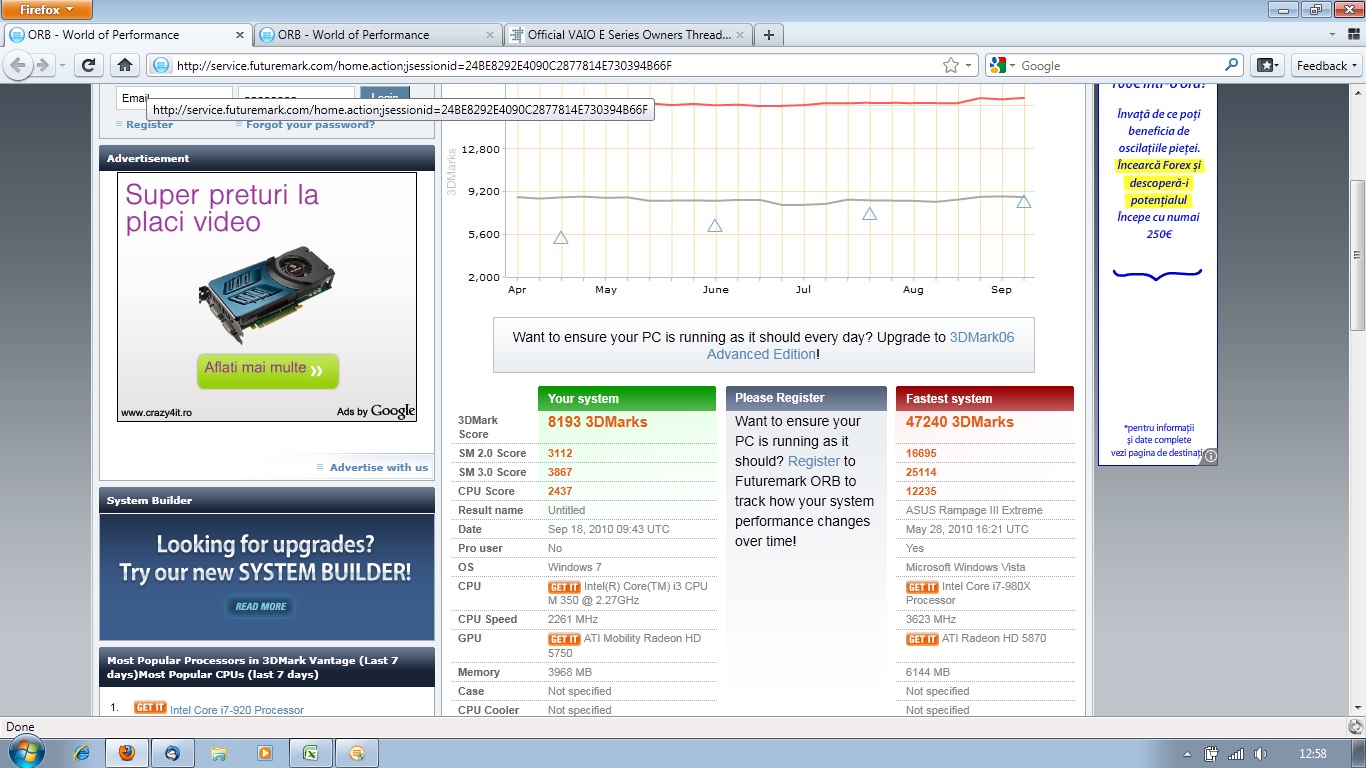Click the search magnifier icon

[1232, 65]
